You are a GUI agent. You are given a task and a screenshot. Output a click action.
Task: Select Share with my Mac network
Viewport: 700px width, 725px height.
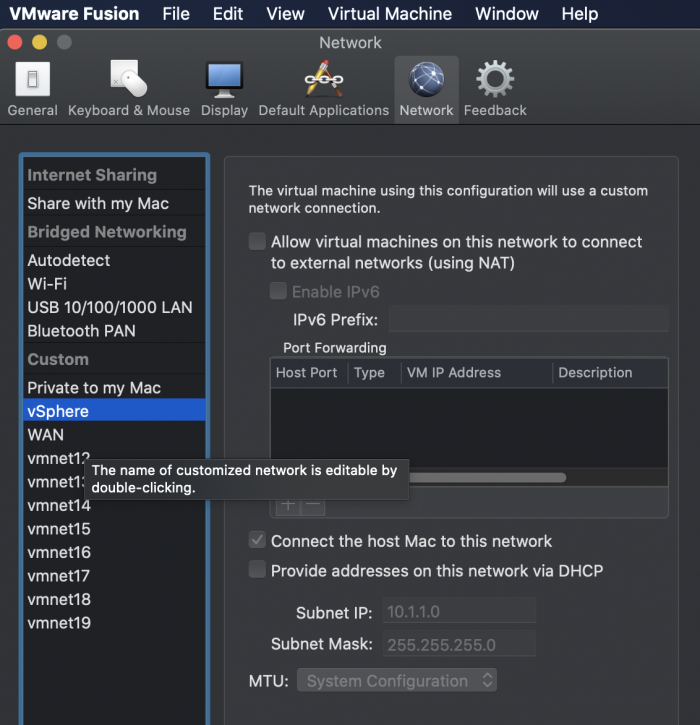(x=114, y=203)
